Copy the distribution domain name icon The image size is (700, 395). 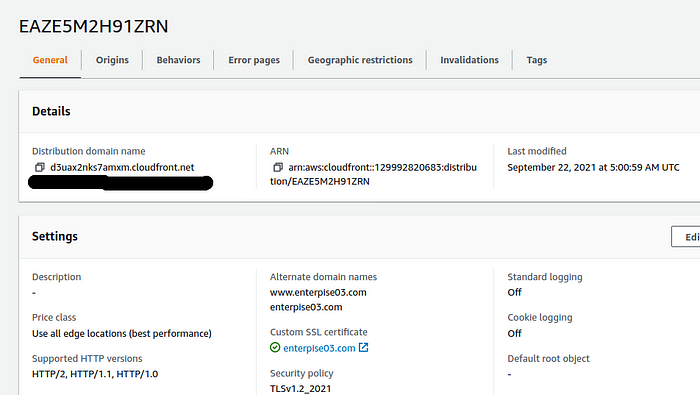[40, 167]
